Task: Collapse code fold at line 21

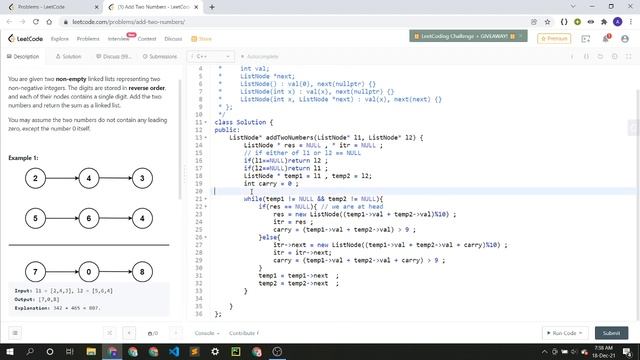Action: tap(205, 199)
